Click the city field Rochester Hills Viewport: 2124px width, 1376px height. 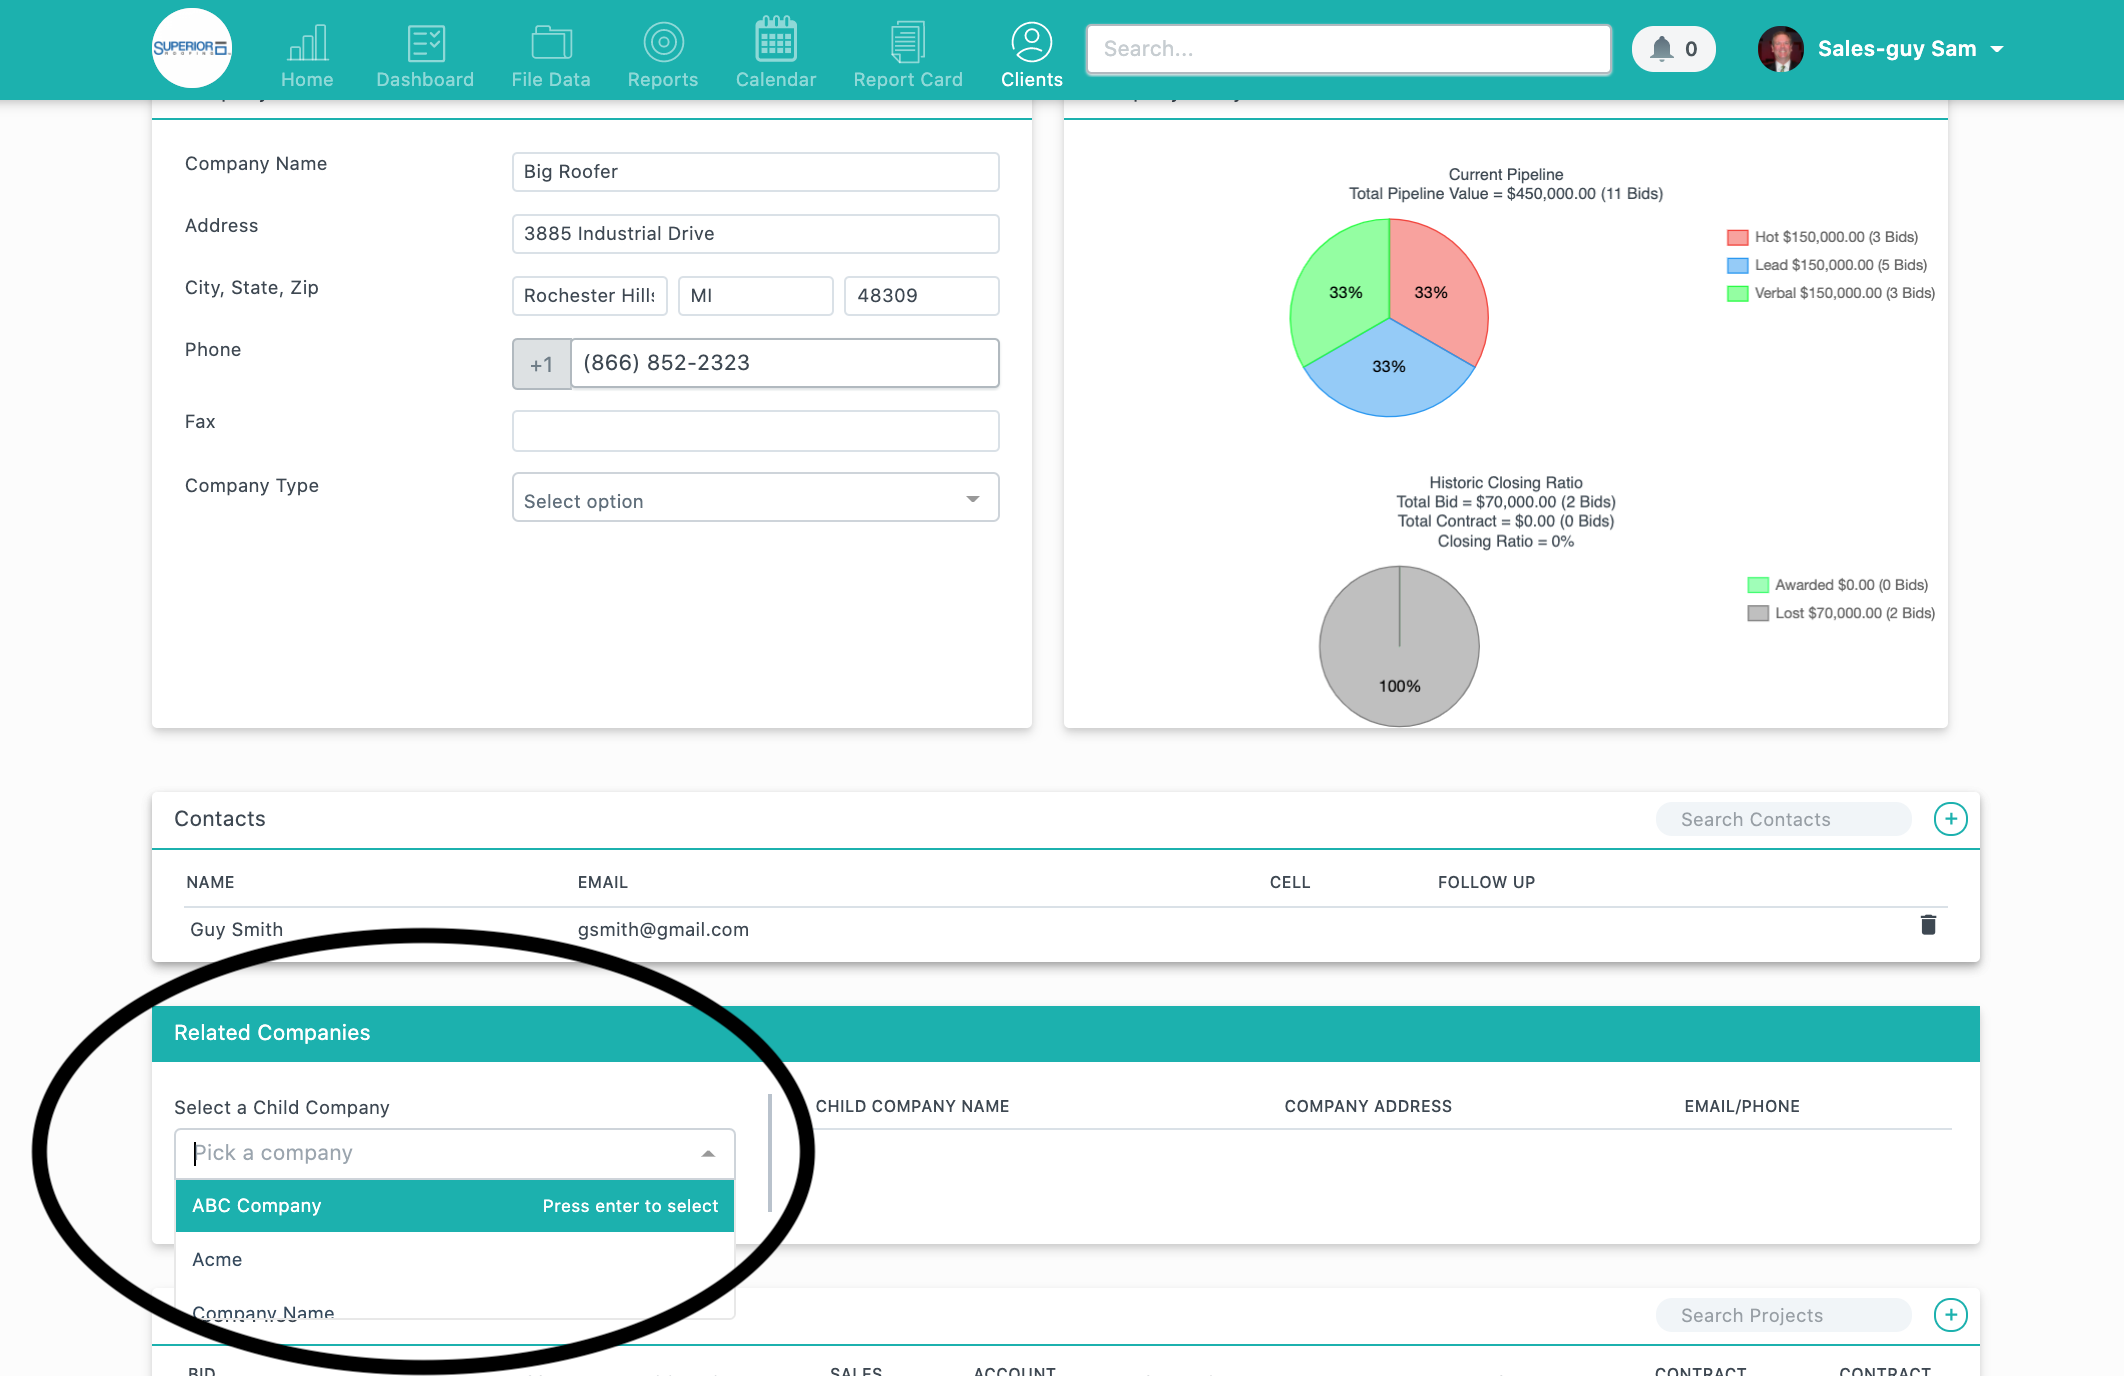[590, 296]
